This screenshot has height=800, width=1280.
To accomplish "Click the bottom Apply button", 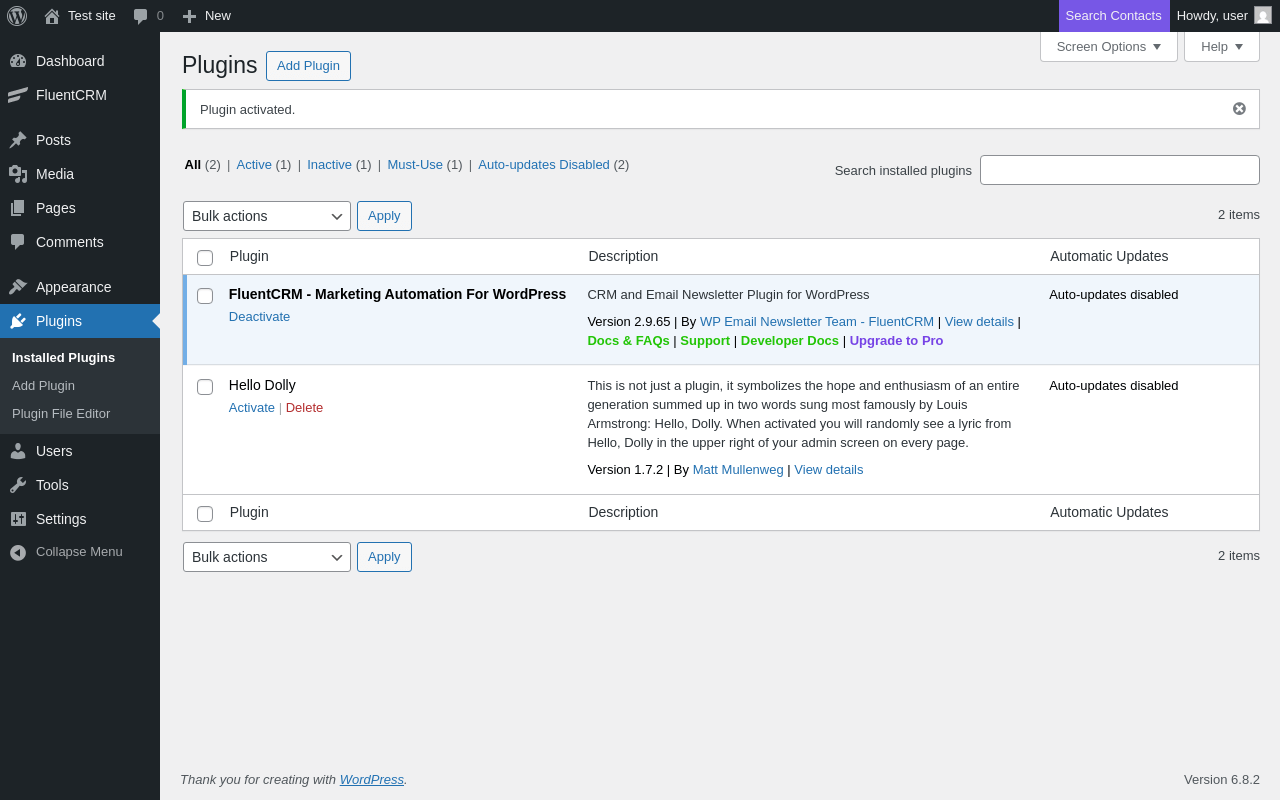I will coord(384,557).
